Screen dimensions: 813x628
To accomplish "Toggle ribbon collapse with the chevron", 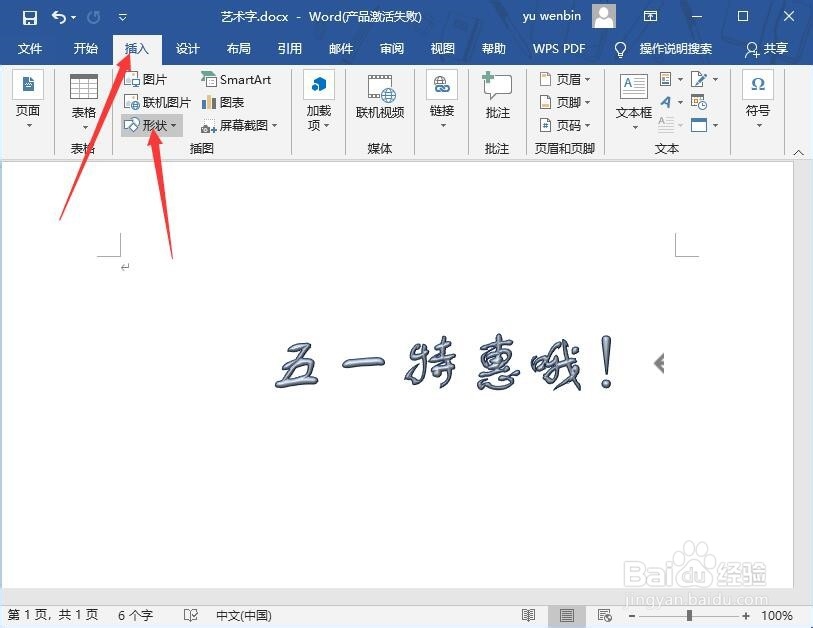I will 797,151.
